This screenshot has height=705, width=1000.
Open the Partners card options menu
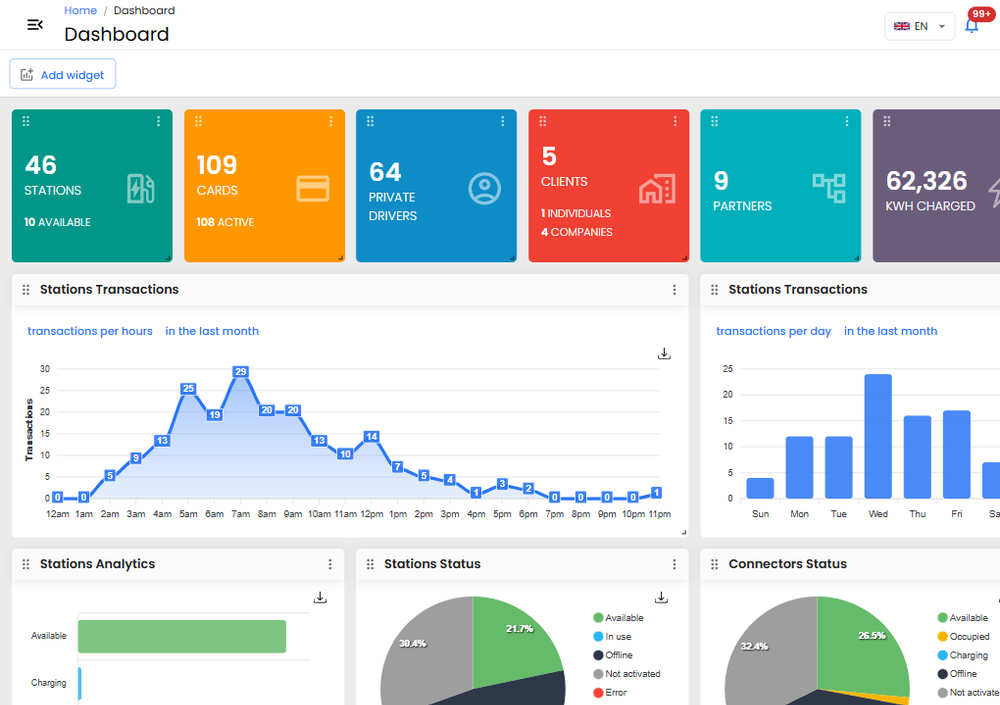coord(847,121)
